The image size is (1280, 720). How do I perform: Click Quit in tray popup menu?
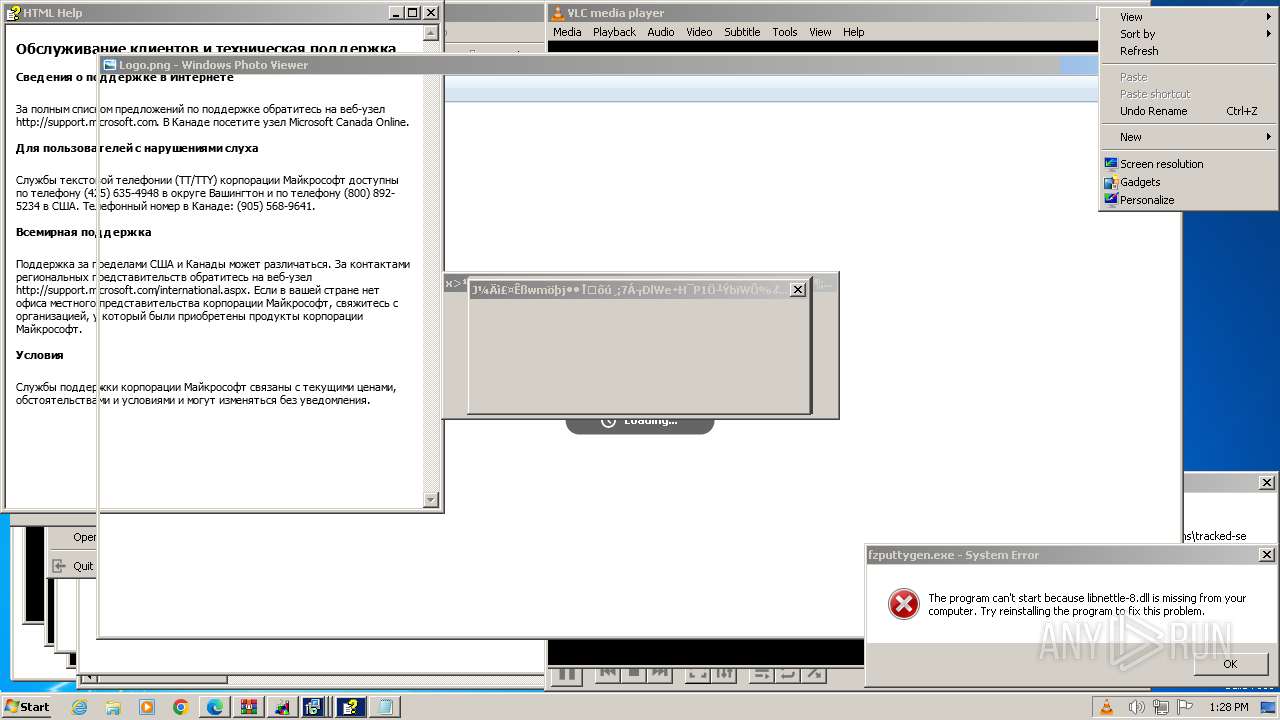coord(83,566)
